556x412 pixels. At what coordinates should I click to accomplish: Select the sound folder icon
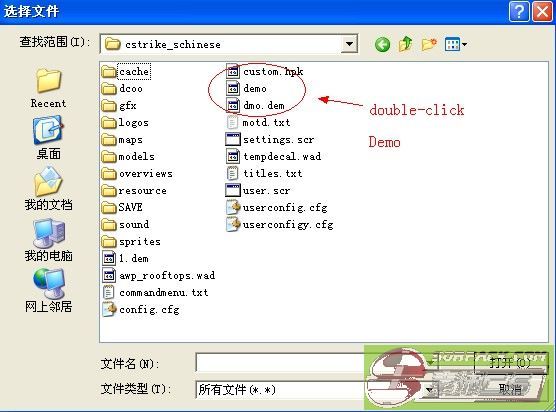click(x=109, y=225)
